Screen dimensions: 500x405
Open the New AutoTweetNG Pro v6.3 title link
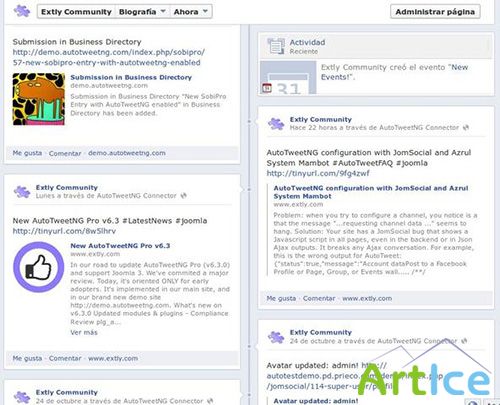pyautogui.click(x=120, y=246)
